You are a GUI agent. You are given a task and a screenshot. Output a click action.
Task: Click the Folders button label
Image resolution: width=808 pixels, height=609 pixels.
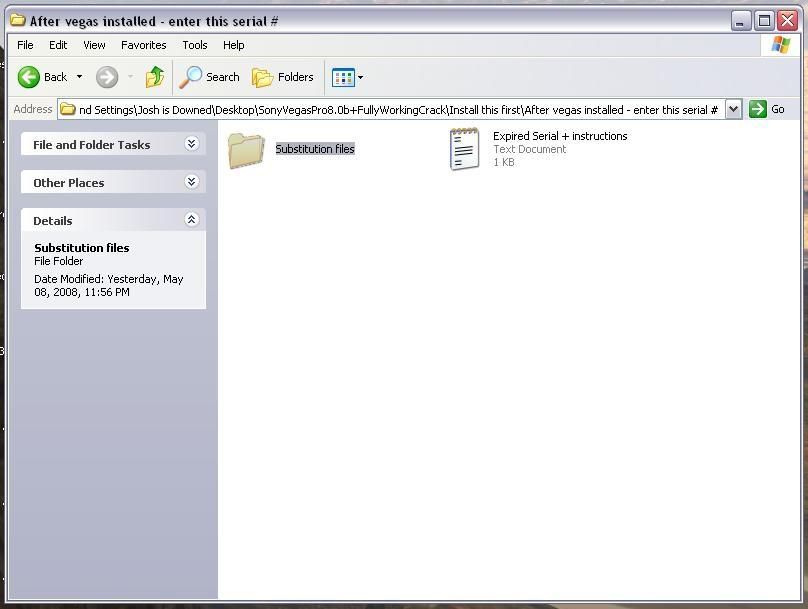295,77
